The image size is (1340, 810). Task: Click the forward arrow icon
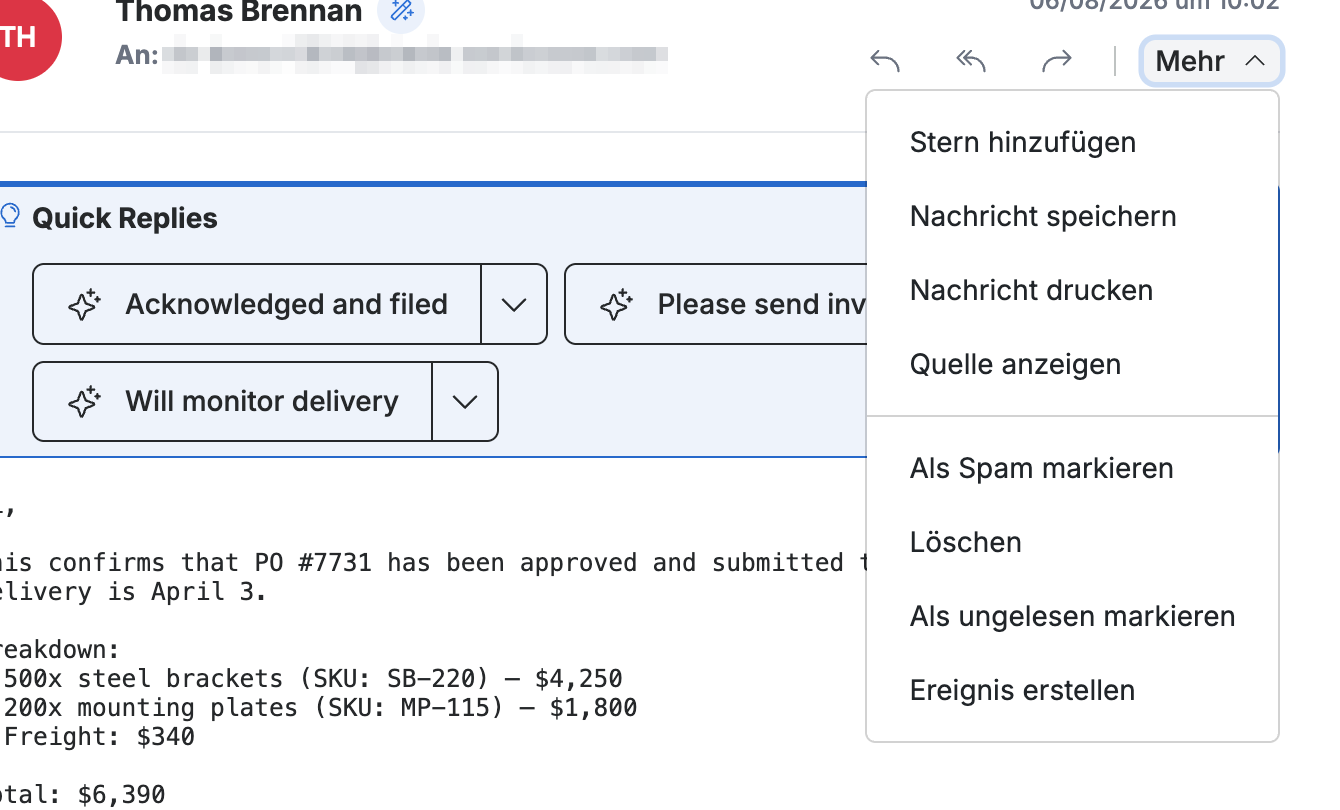pos(1057,62)
